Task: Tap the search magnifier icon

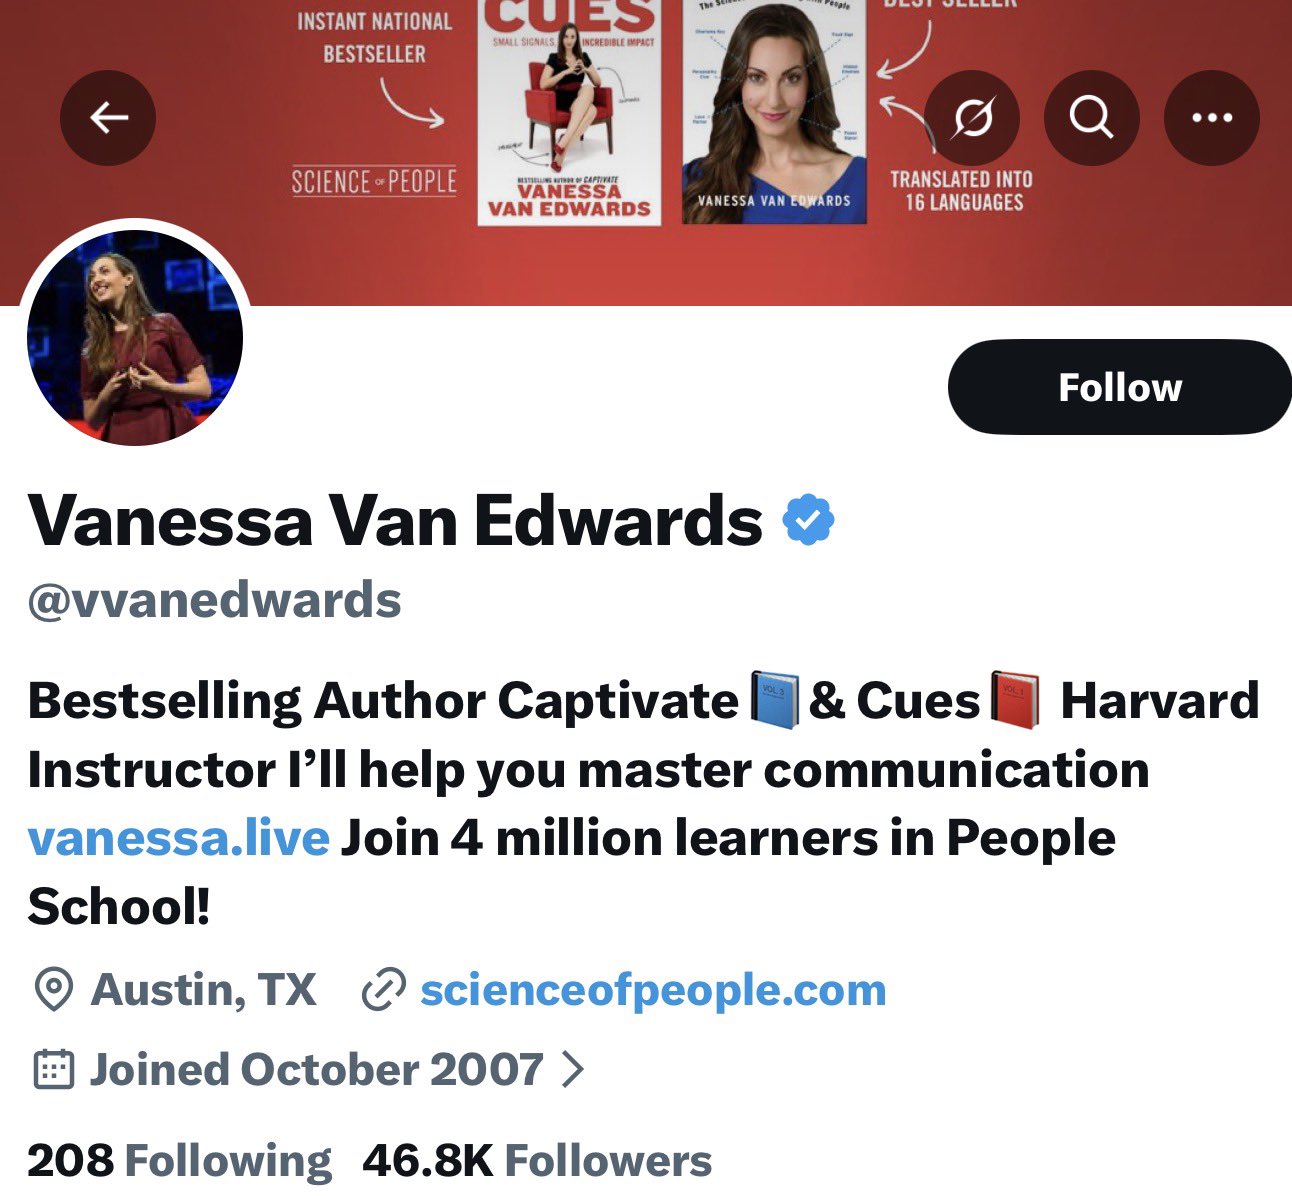Action: click(x=1091, y=118)
